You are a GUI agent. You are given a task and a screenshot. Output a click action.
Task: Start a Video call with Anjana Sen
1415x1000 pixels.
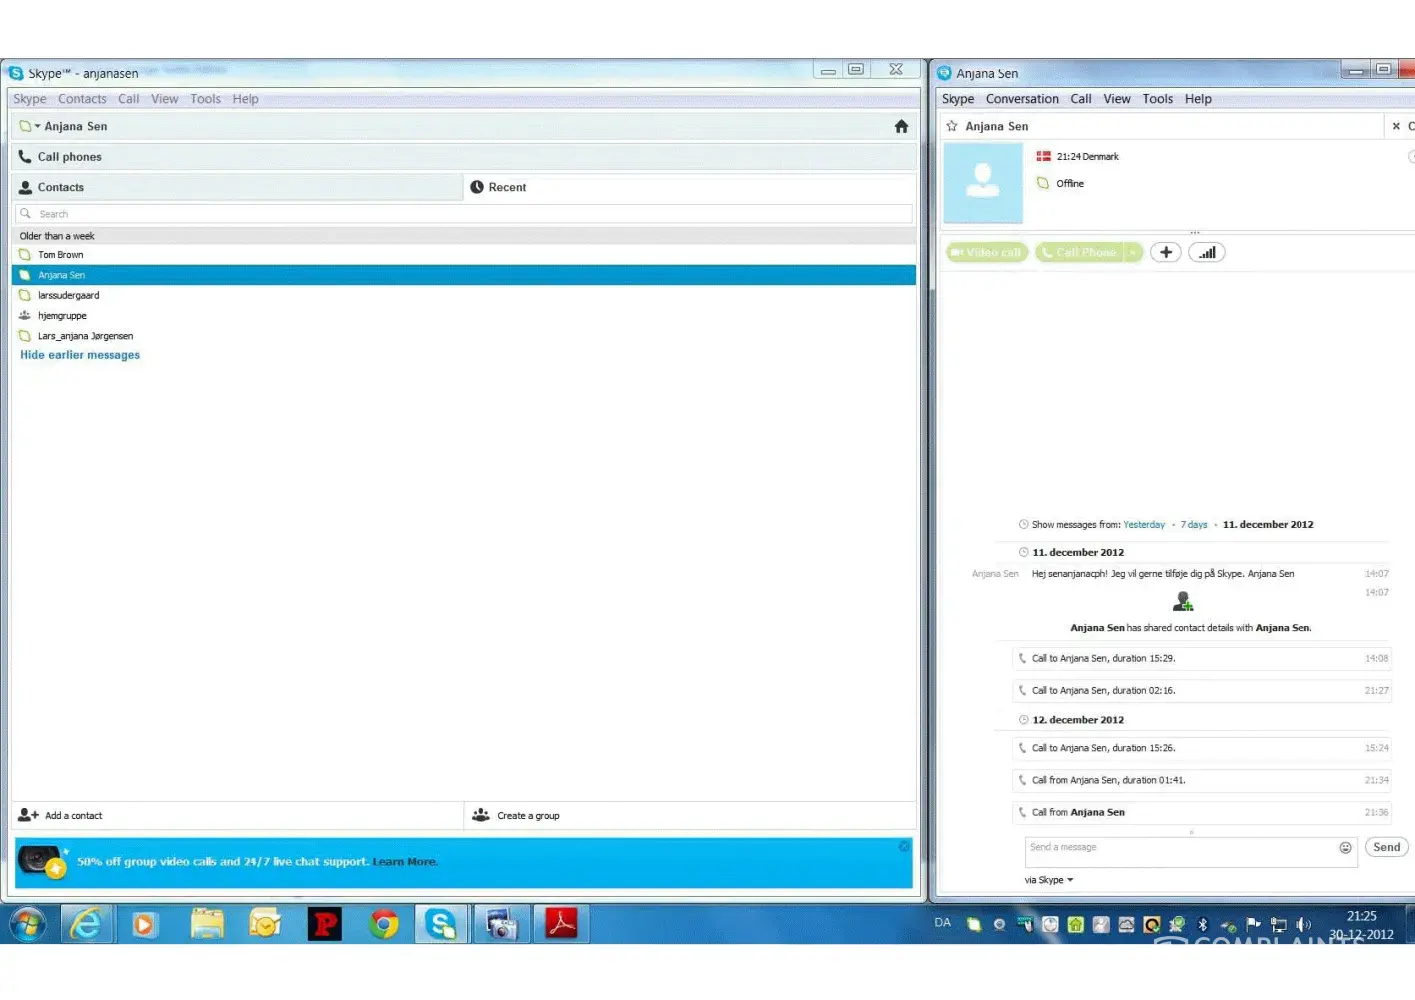pyautogui.click(x=987, y=253)
